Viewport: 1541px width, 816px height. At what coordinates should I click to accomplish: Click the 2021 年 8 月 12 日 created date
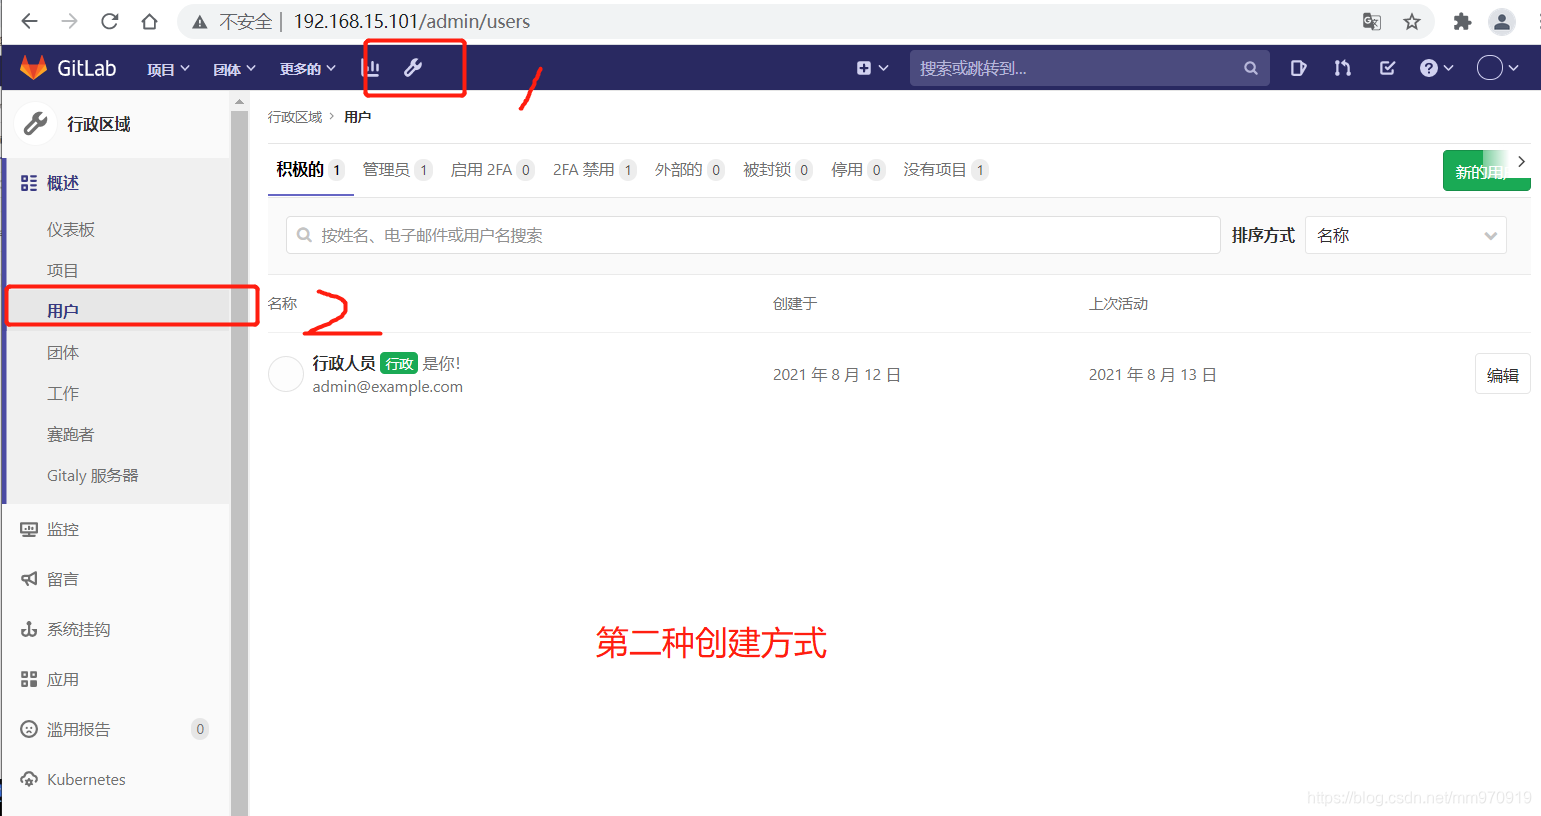[x=837, y=374]
